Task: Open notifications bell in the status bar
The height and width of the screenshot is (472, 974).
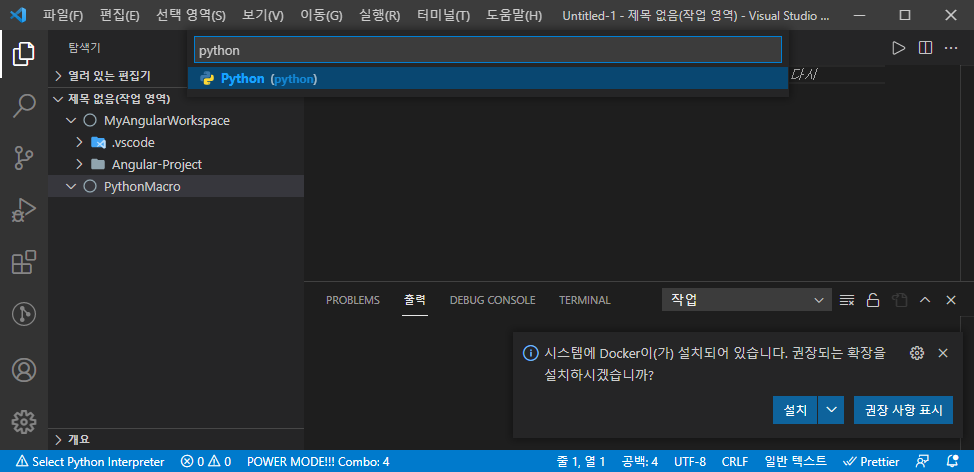Action: (x=952, y=461)
